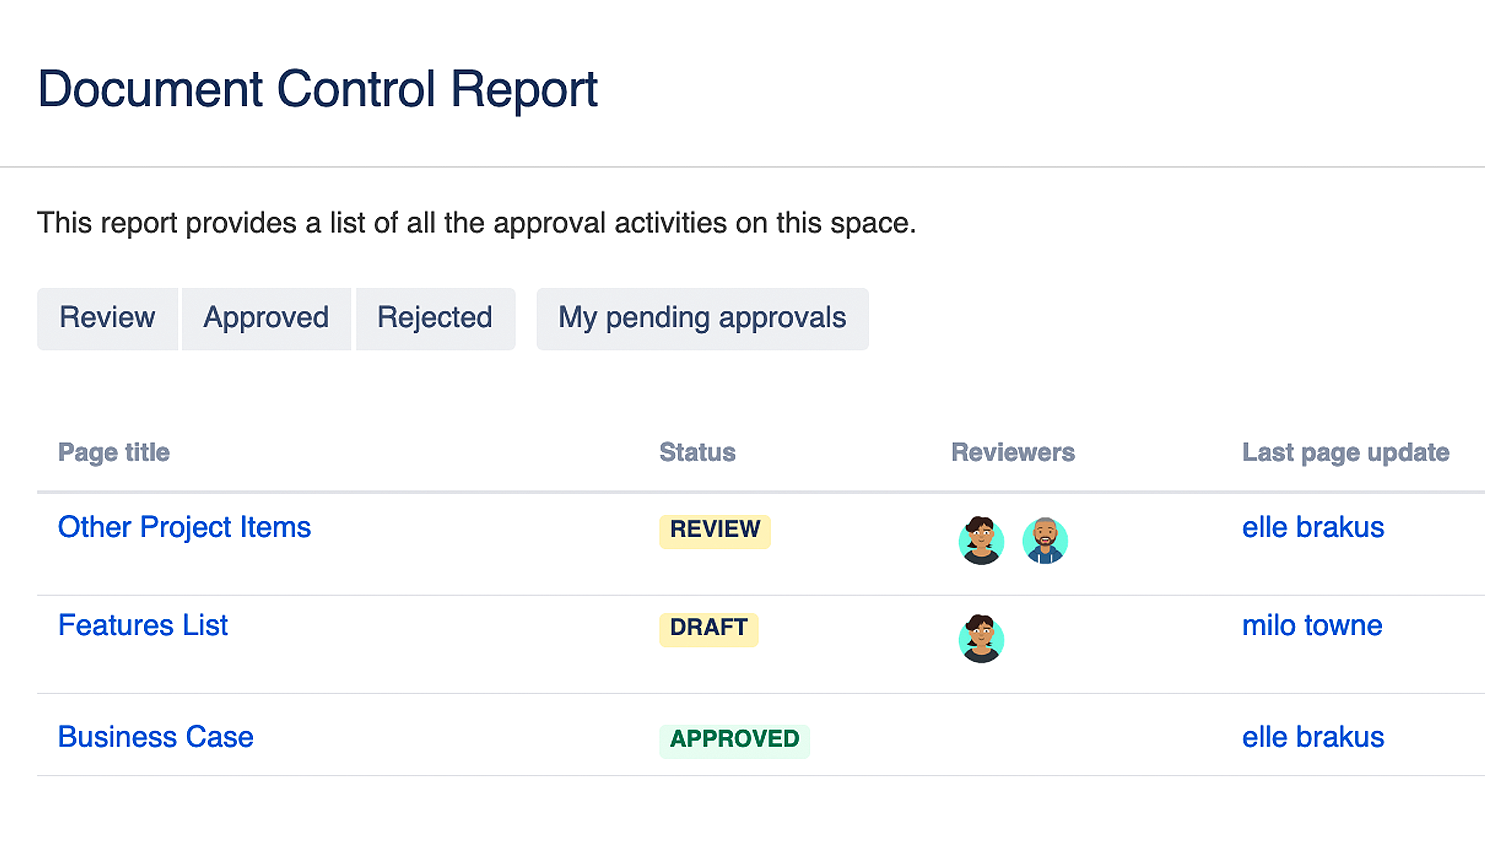Click the first reviewer avatar for Other Project Items

coord(981,540)
